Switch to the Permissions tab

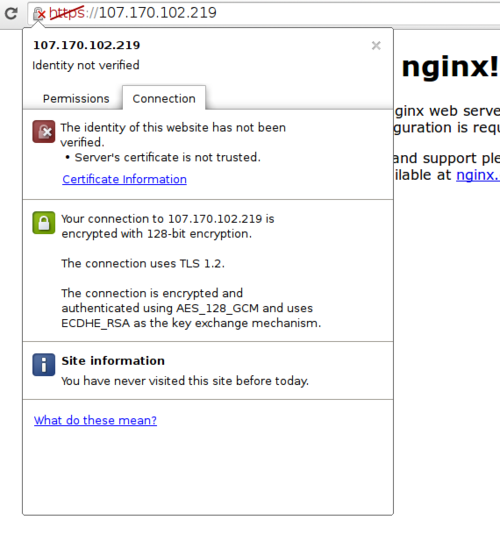(x=76, y=99)
